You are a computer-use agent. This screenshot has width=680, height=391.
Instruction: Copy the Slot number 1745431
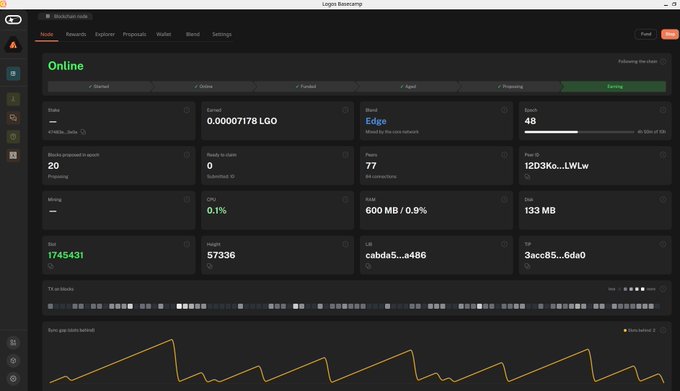click(x=51, y=266)
